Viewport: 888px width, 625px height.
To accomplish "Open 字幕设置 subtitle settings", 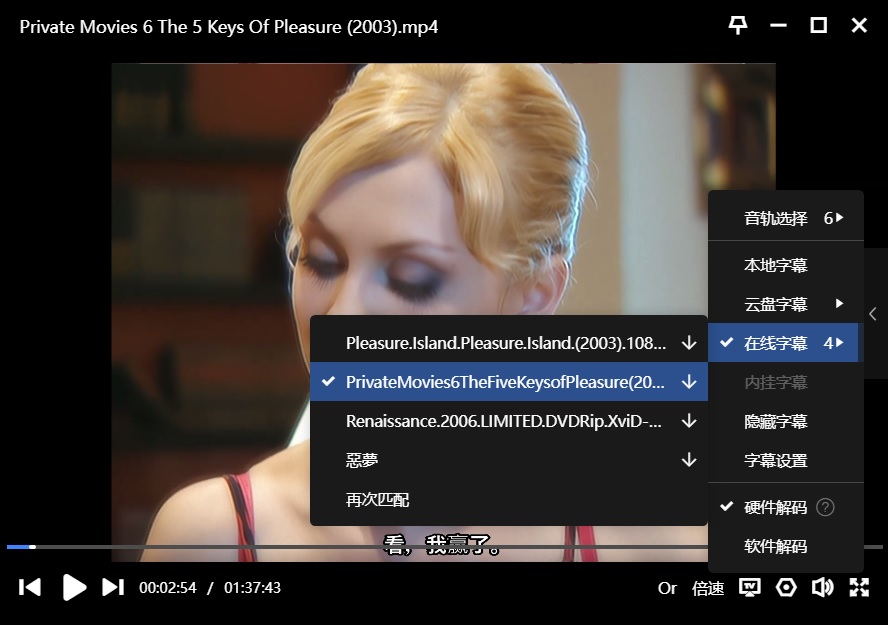I will coord(775,460).
